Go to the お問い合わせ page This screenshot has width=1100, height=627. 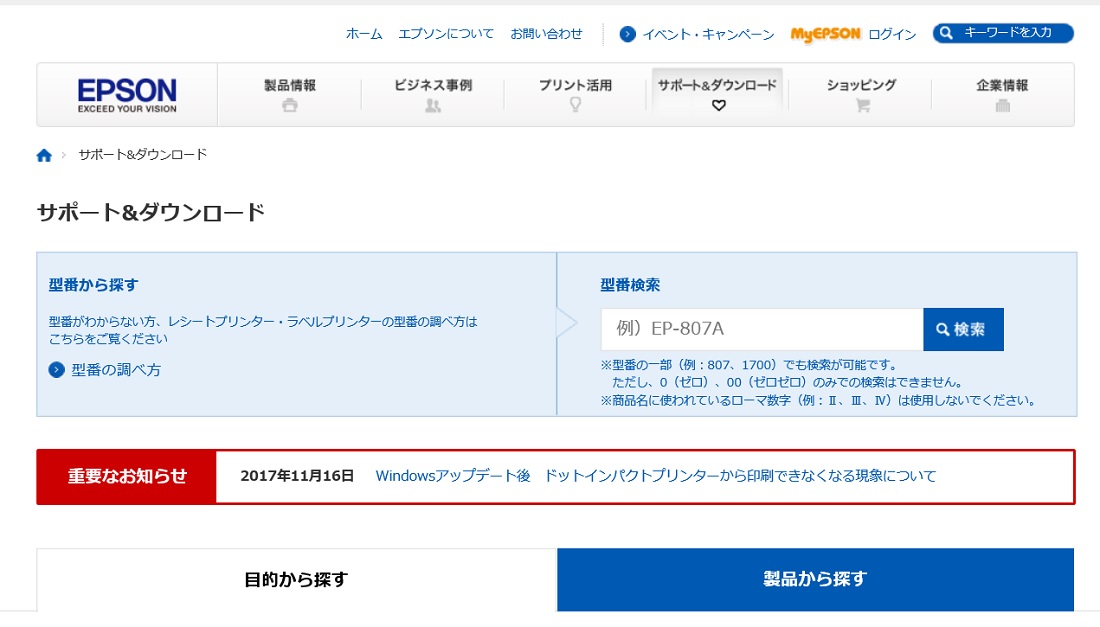(x=546, y=34)
